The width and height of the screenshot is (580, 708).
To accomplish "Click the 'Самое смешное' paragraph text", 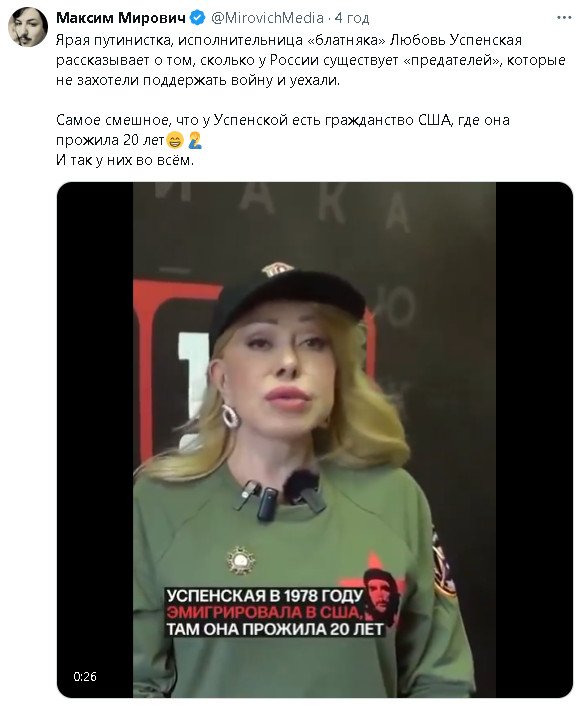I will 283,130.
